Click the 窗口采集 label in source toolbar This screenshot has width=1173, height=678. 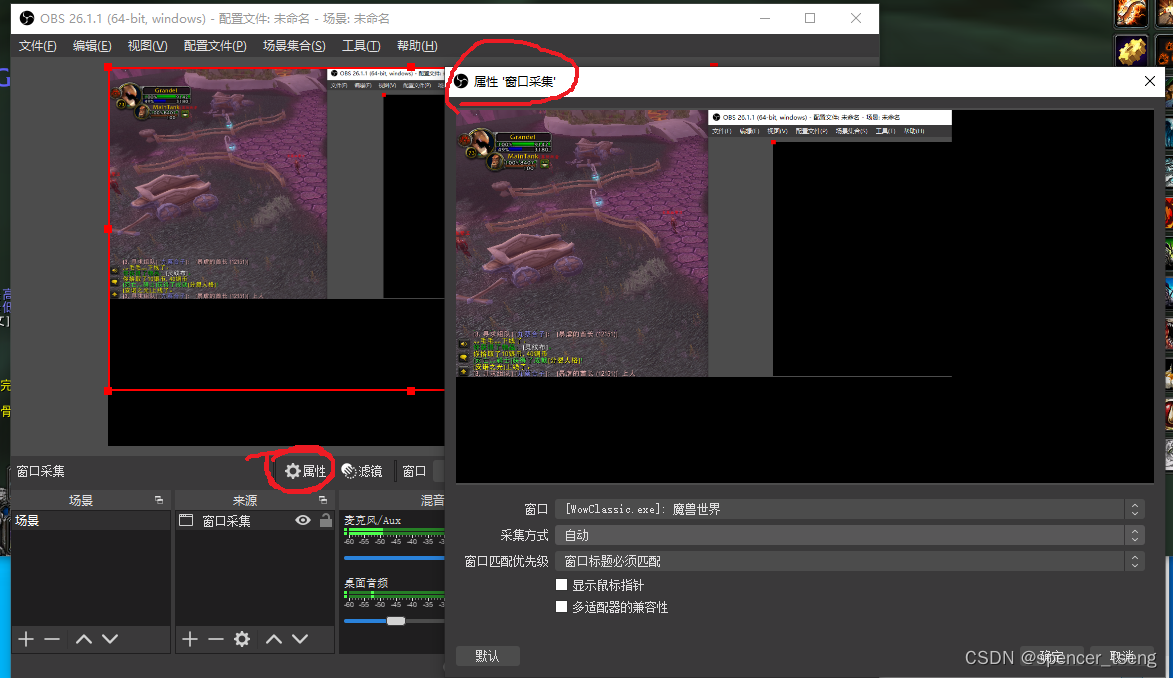(x=40, y=471)
